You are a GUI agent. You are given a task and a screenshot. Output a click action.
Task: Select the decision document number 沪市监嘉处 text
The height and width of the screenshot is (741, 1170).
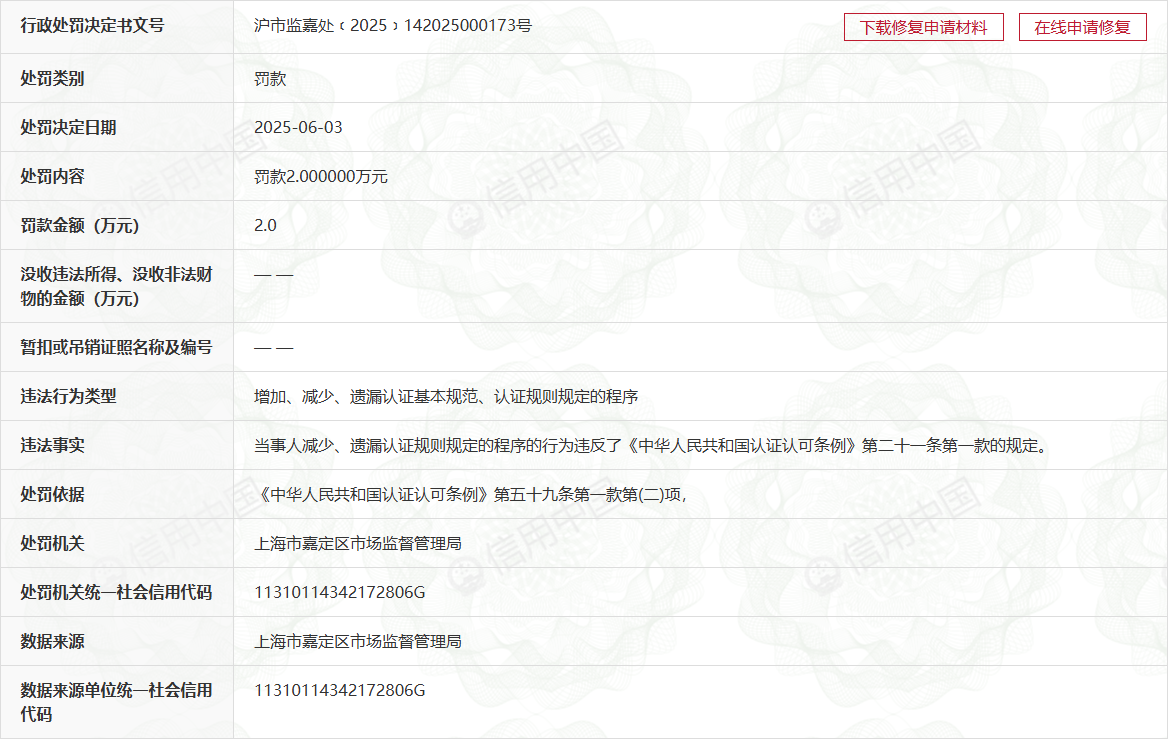coord(392,26)
